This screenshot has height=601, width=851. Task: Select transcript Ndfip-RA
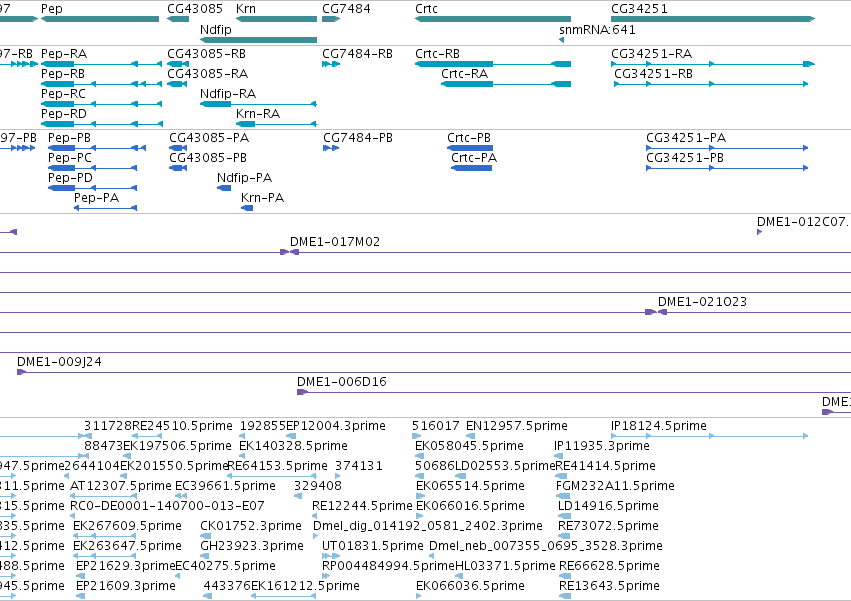tap(258, 104)
